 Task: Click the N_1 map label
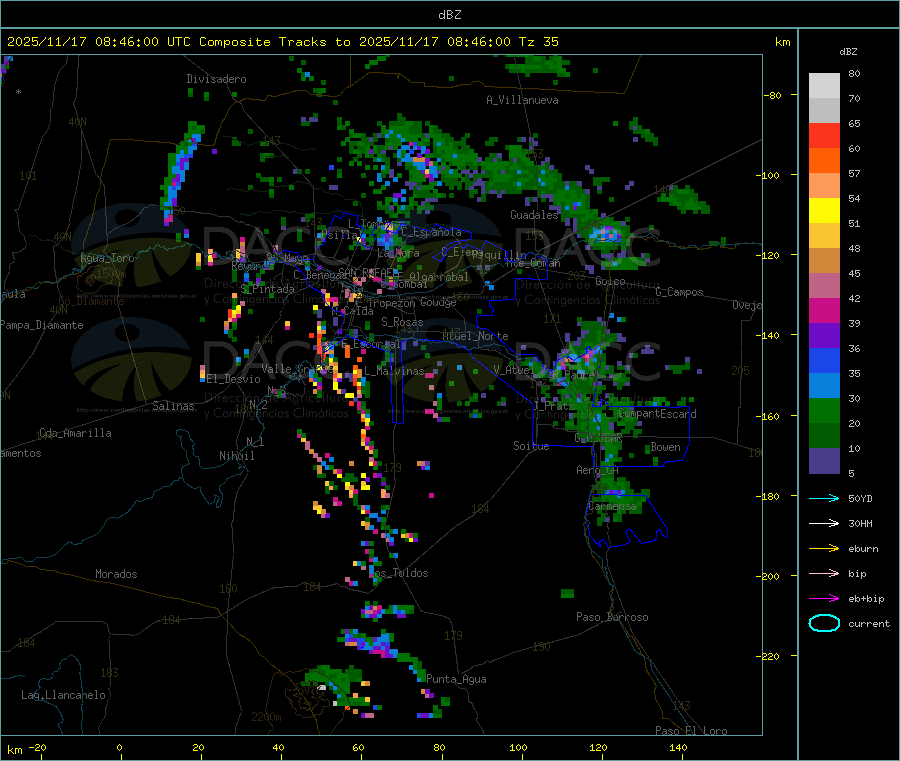[255, 442]
